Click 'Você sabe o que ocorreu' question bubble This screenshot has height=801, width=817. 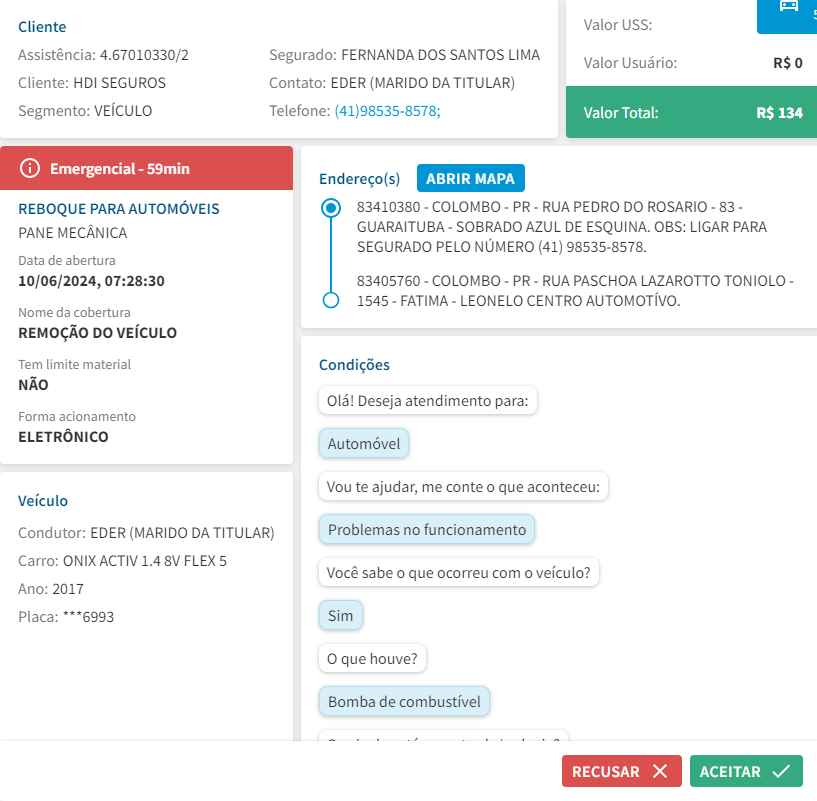click(459, 573)
